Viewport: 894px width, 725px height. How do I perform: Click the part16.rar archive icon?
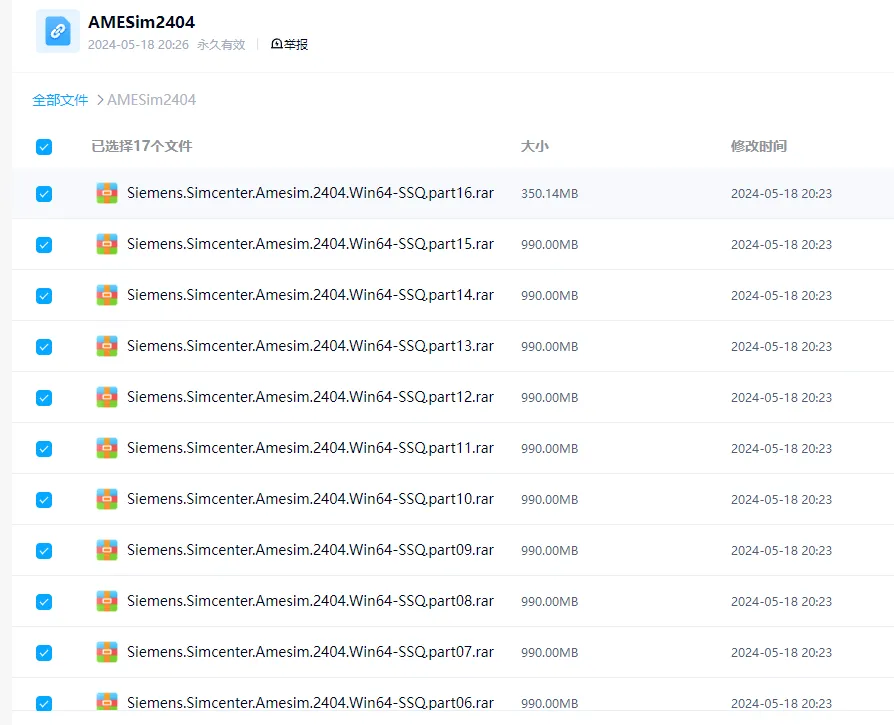pos(107,193)
